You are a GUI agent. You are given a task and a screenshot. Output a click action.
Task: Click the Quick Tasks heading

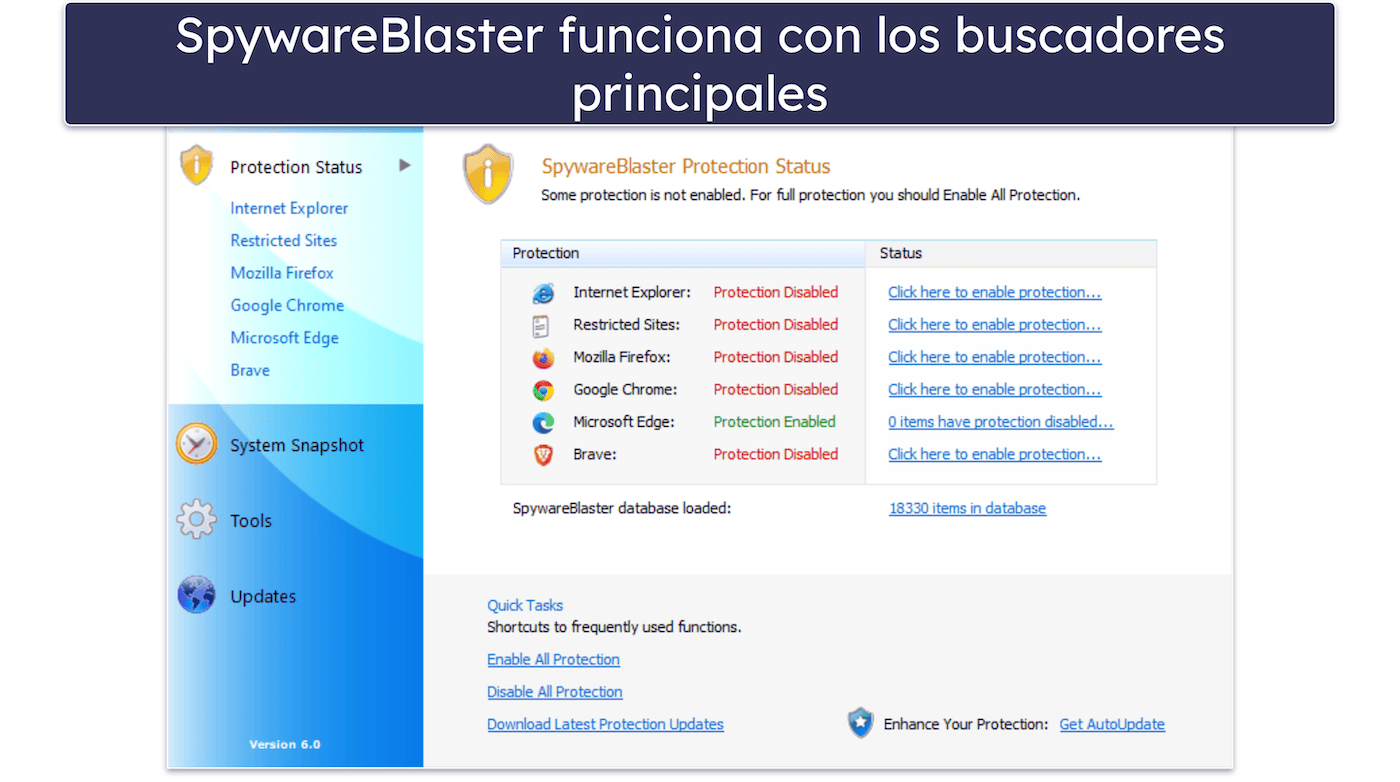[x=525, y=605]
